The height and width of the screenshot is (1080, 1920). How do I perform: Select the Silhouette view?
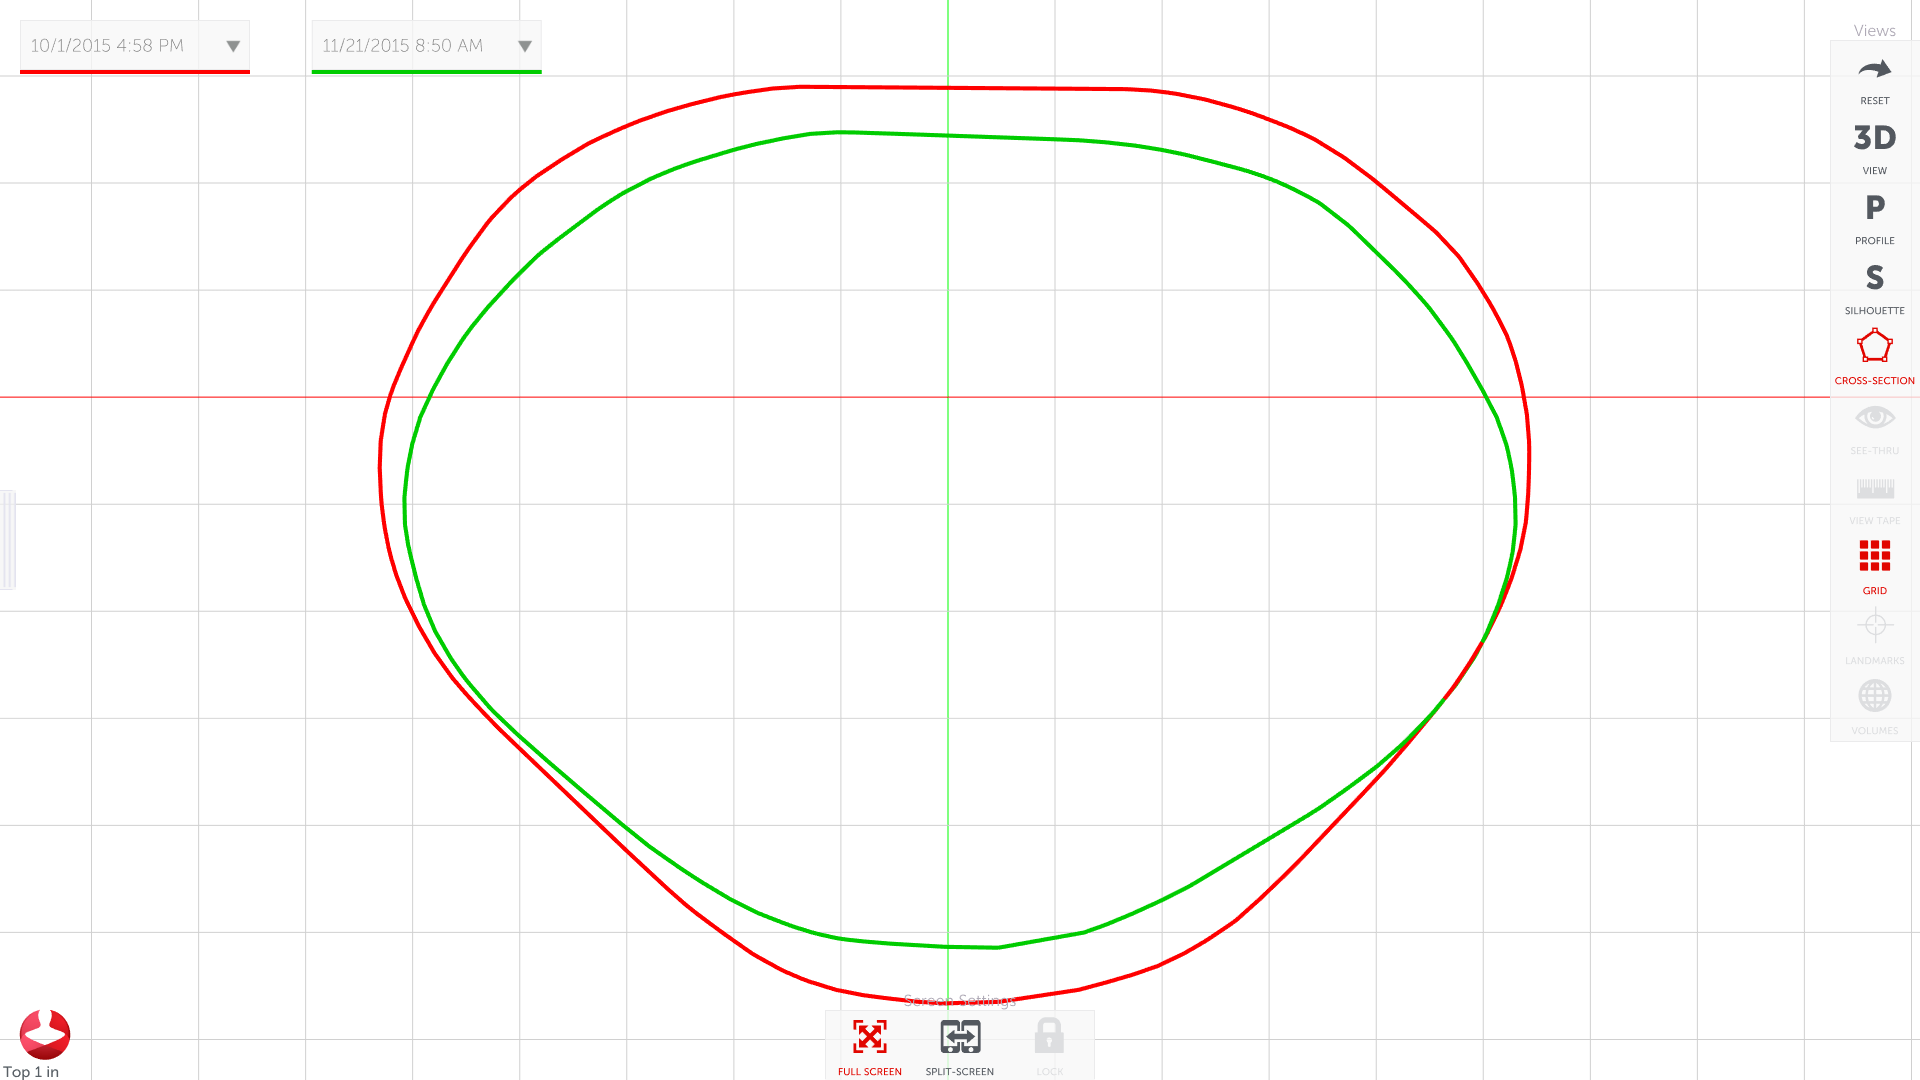coord(1874,279)
